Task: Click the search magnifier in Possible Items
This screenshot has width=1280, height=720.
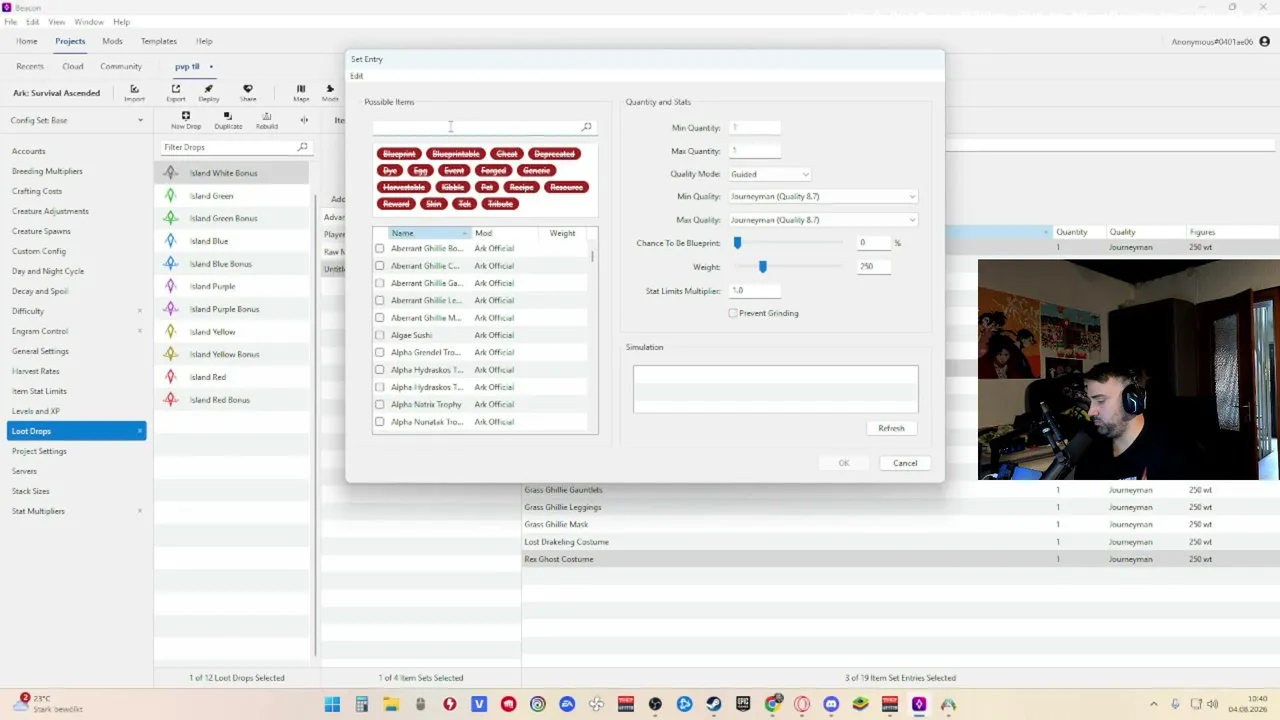Action: click(586, 127)
